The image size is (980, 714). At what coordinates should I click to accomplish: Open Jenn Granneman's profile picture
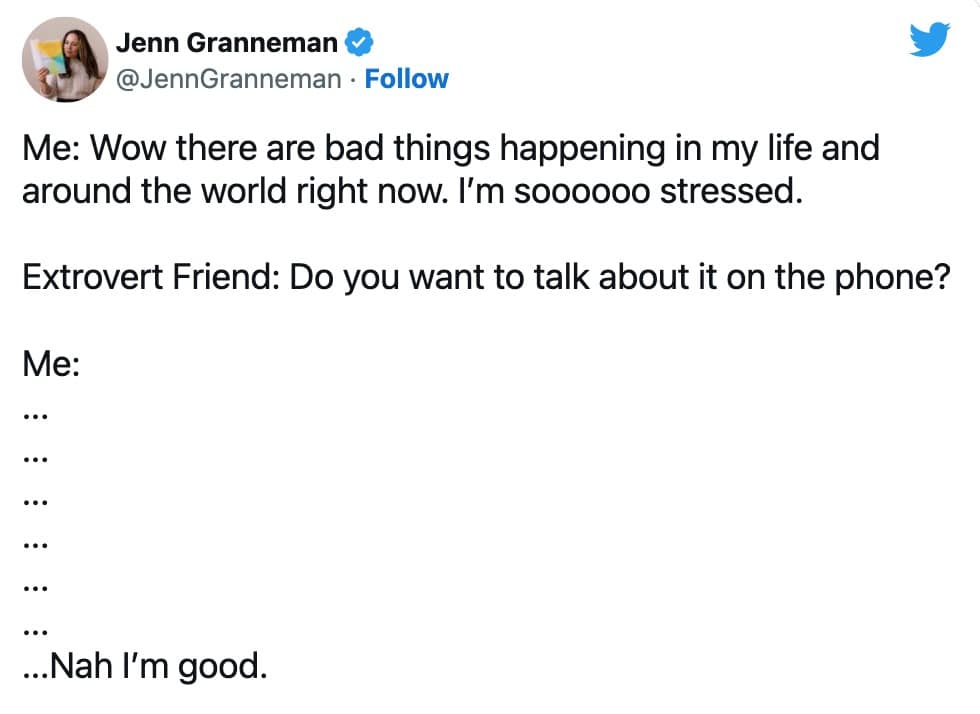pos(64,60)
